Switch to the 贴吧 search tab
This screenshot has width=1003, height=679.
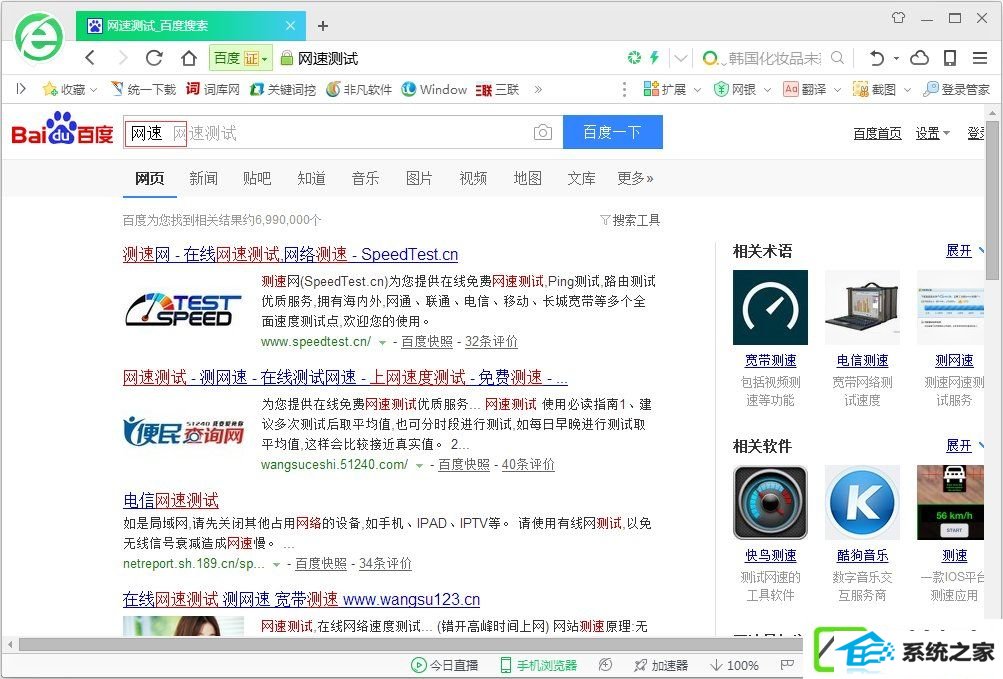coord(257,178)
